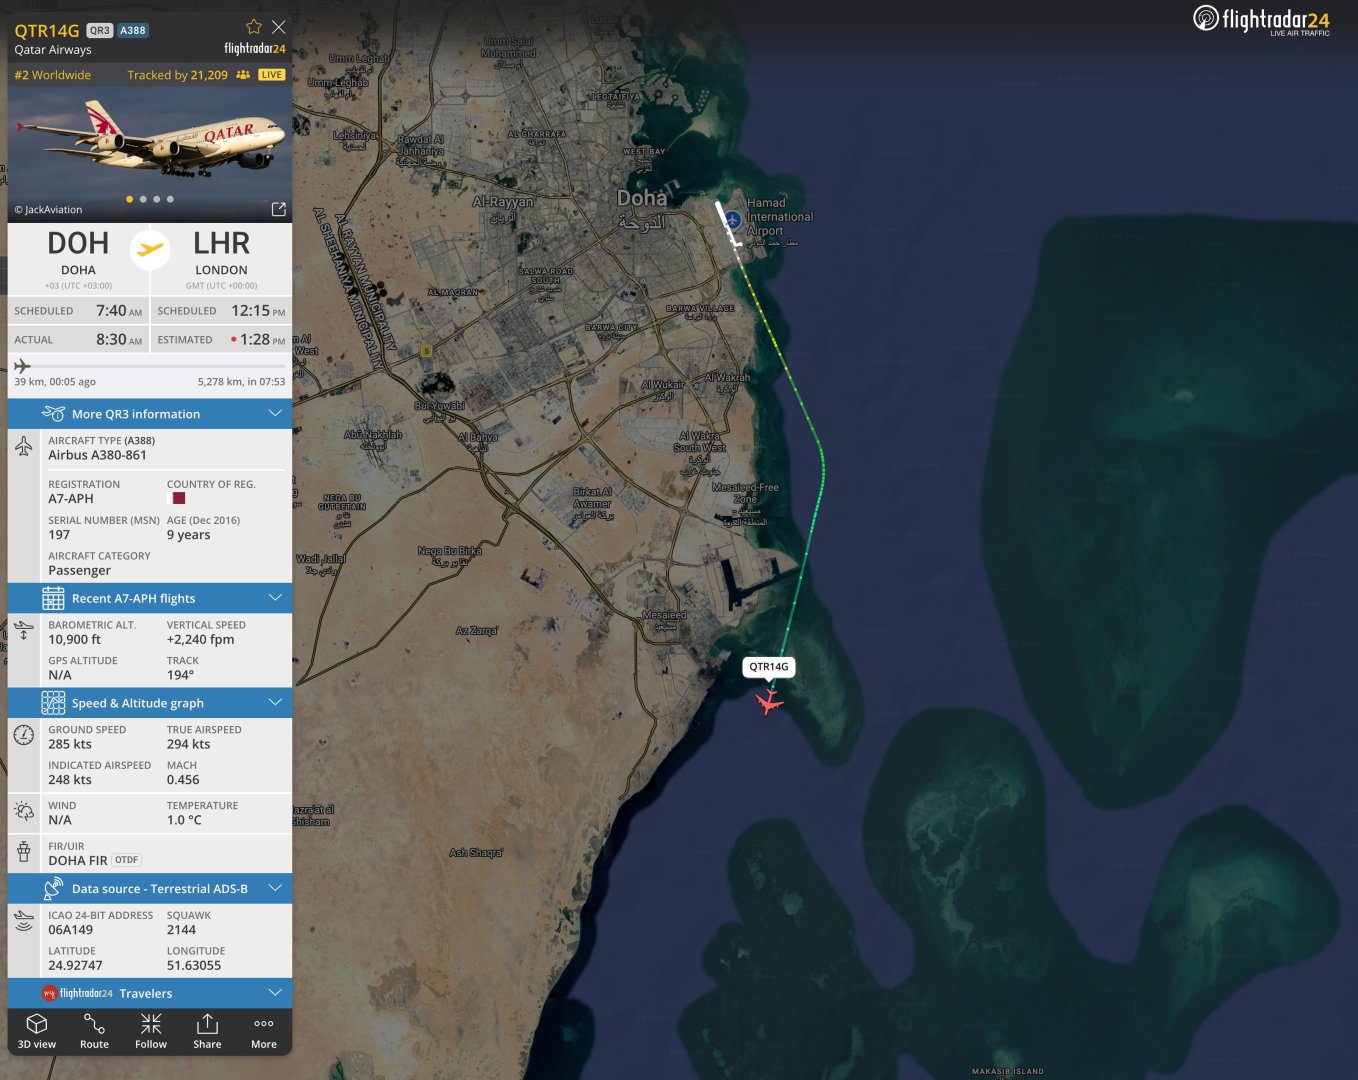The width and height of the screenshot is (1358, 1080).
Task: Select the fourth photo carousel dot
Action: pyautogui.click(x=170, y=199)
